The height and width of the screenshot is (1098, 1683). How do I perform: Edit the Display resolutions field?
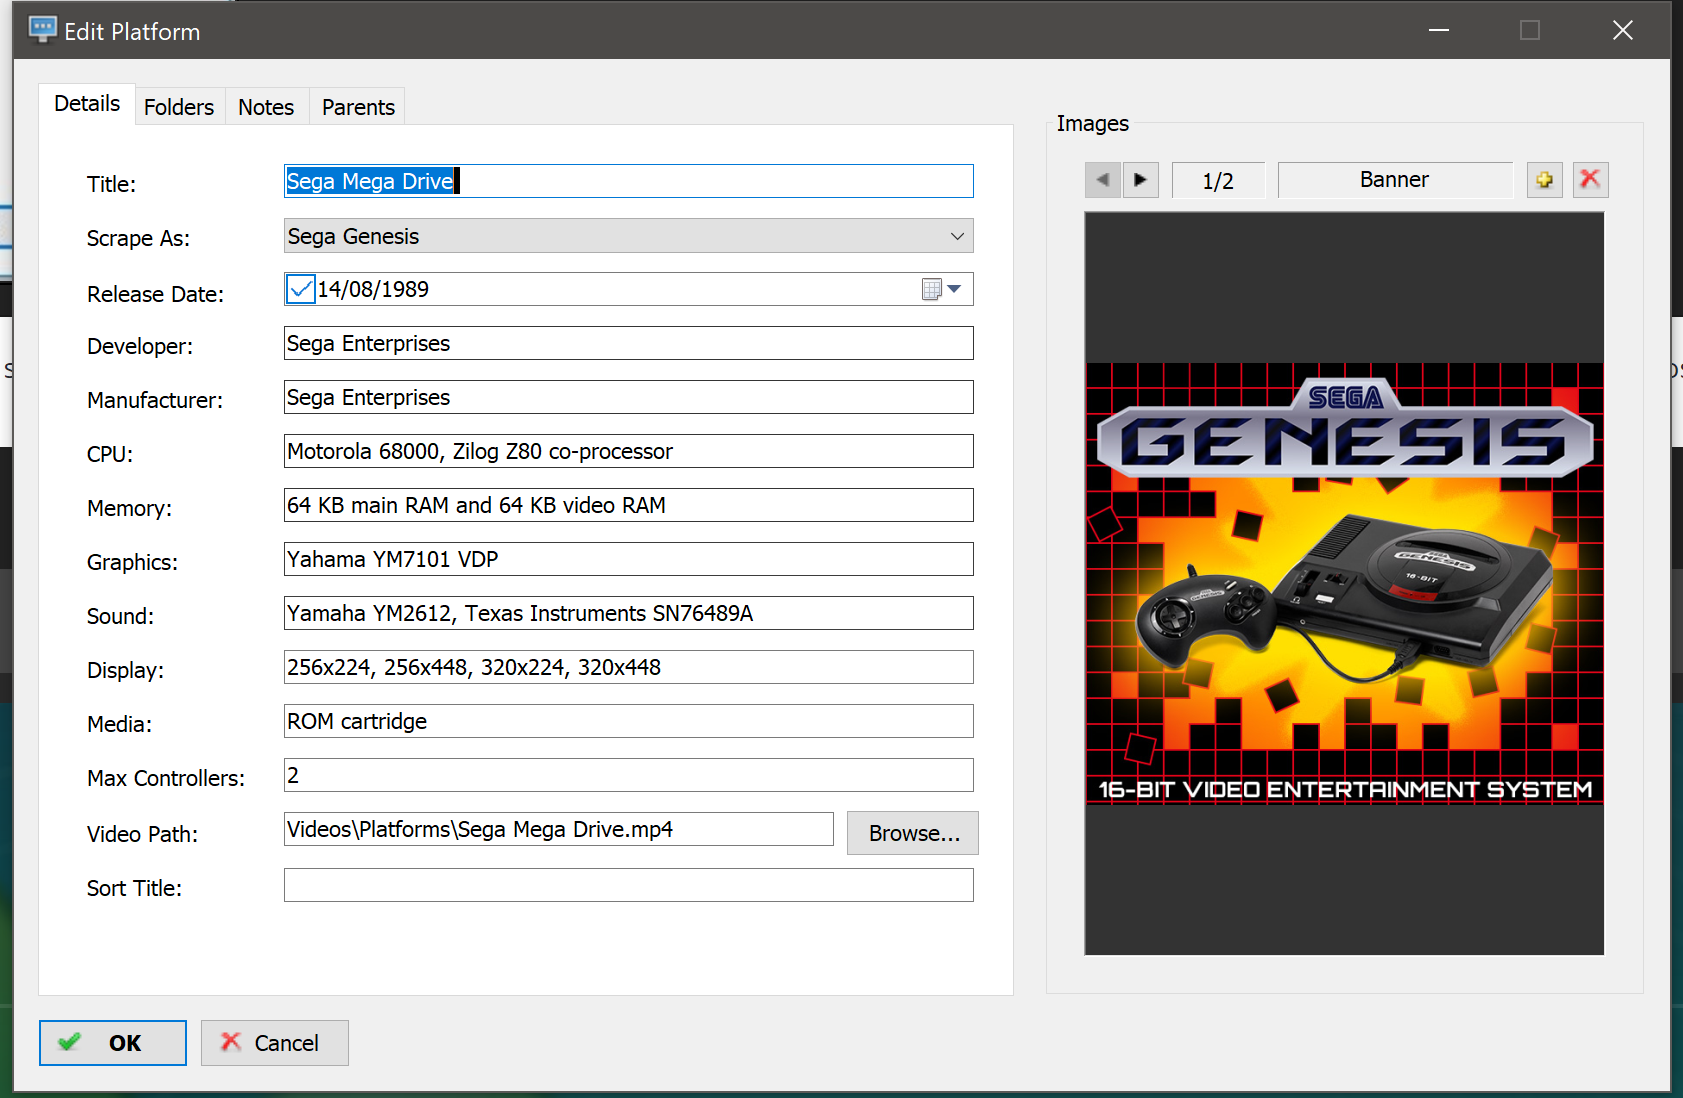tap(629, 667)
